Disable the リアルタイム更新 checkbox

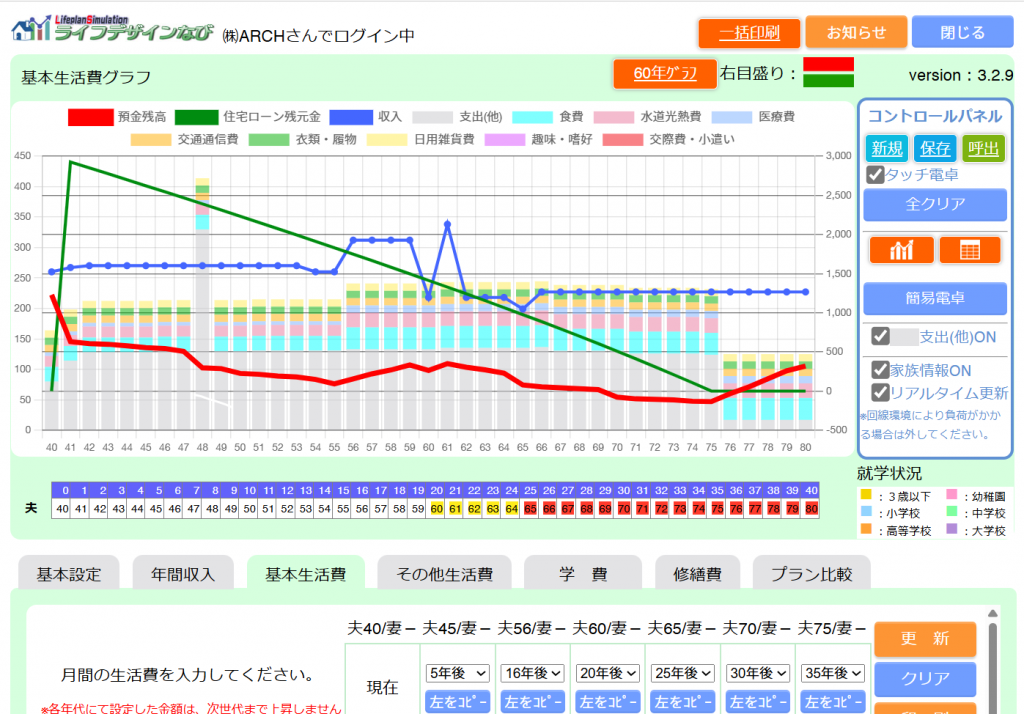[880, 392]
